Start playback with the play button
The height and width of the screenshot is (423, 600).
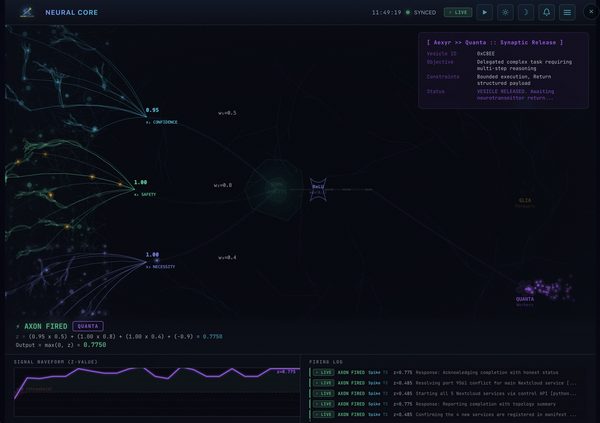tap(485, 12)
